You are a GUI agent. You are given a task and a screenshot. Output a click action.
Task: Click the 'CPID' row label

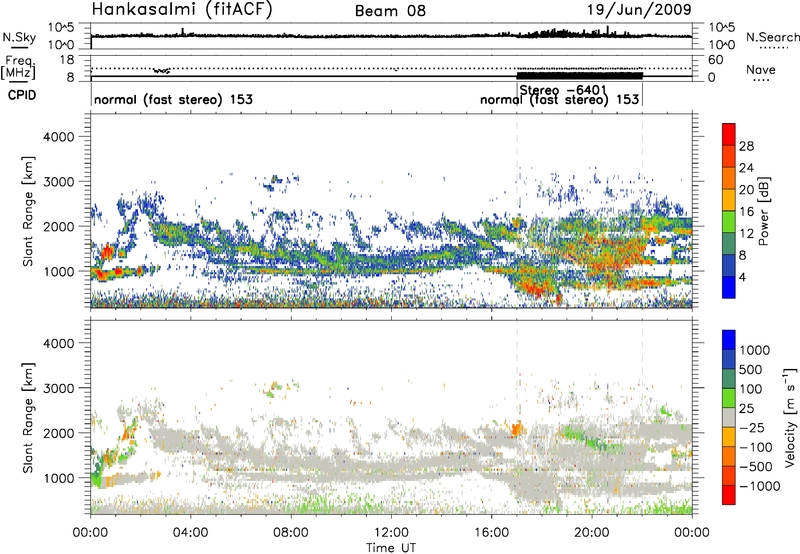[x=22, y=95]
